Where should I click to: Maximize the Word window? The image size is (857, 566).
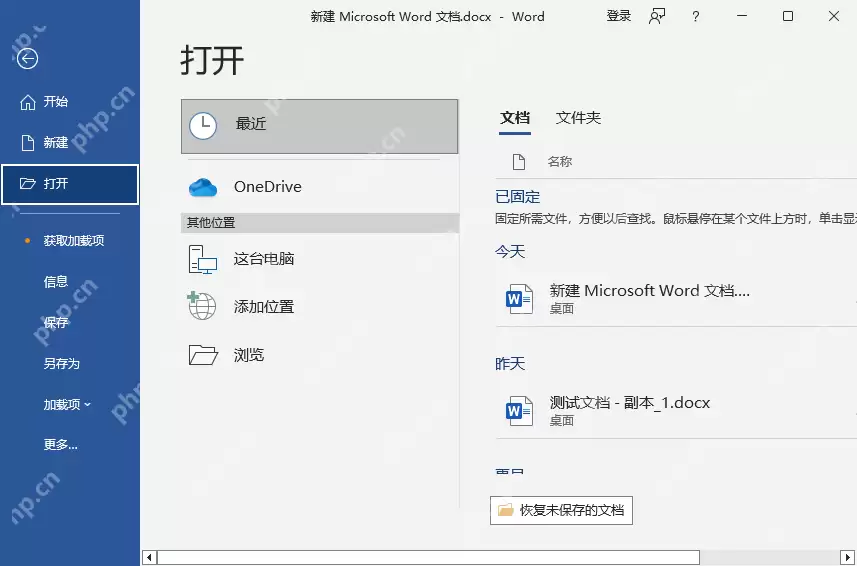pyautogui.click(x=788, y=16)
